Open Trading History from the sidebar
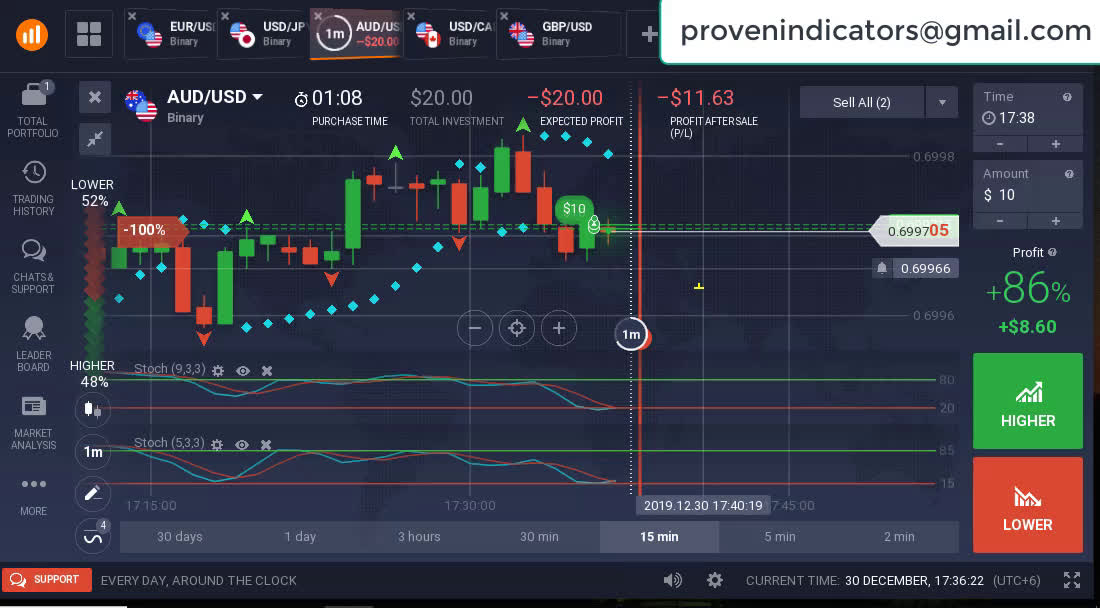1100x608 pixels. (x=33, y=173)
